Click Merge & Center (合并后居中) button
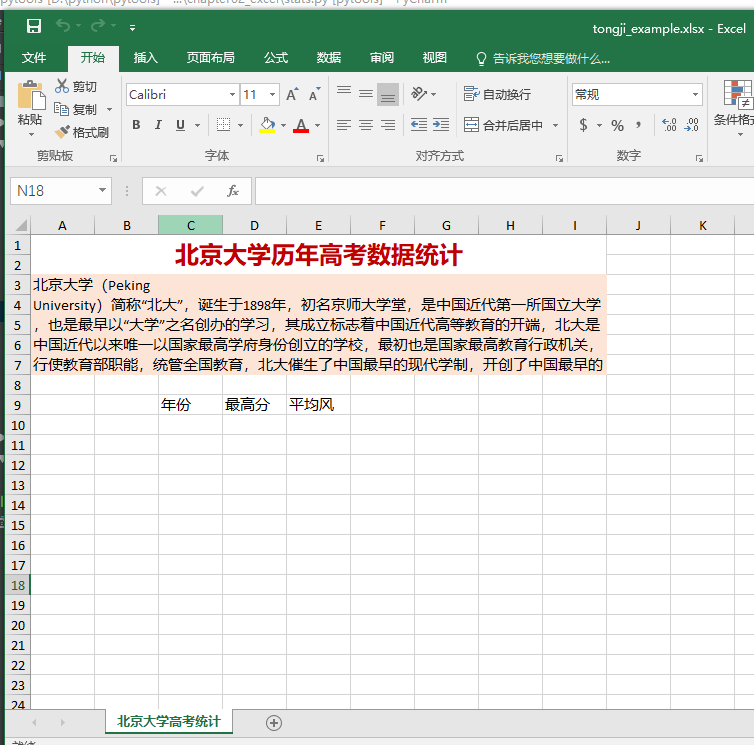Image resolution: width=754 pixels, height=745 pixels. click(503, 125)
